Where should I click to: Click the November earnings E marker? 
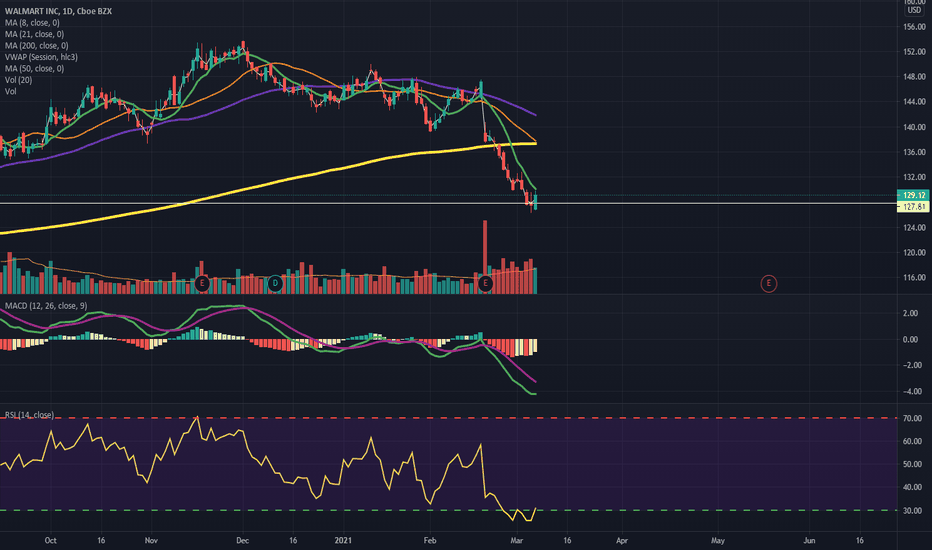point(202,283)
